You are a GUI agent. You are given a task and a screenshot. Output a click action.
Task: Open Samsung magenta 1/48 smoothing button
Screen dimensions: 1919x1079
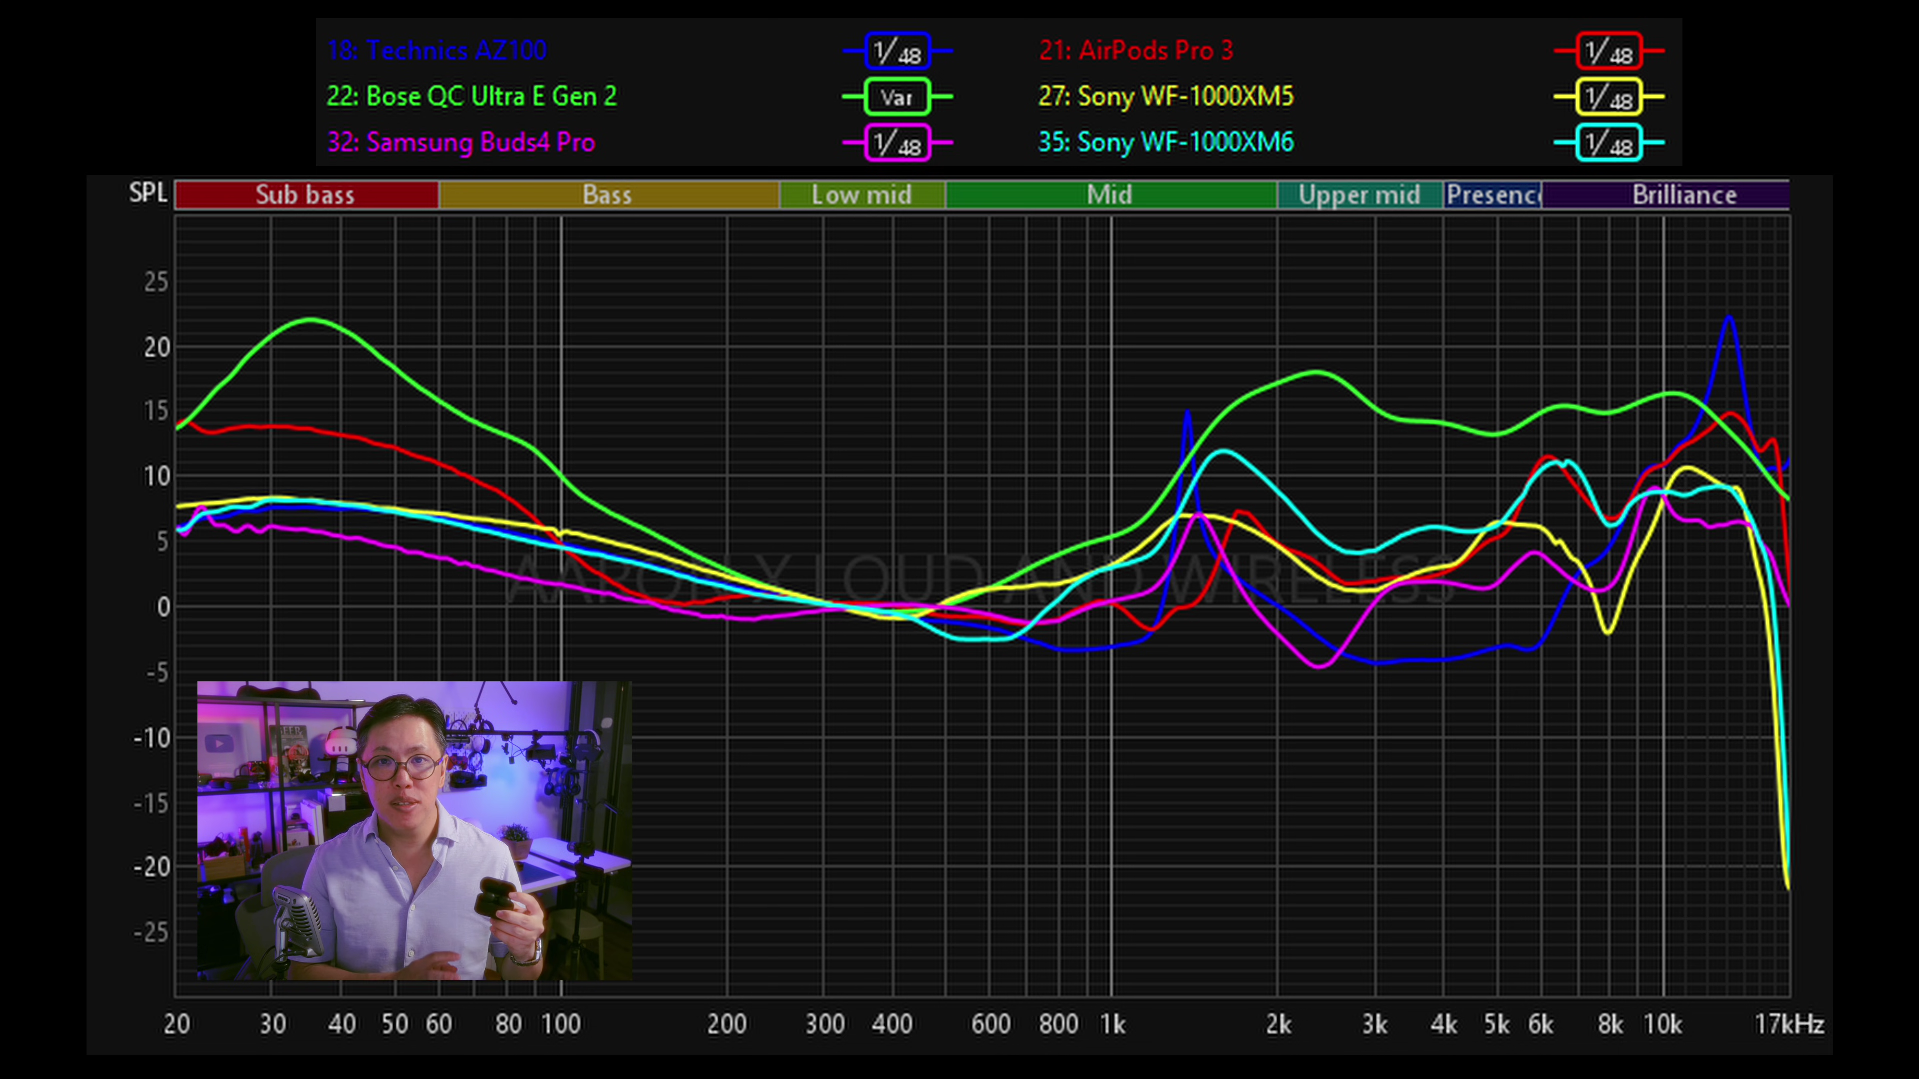coord(897,143)
